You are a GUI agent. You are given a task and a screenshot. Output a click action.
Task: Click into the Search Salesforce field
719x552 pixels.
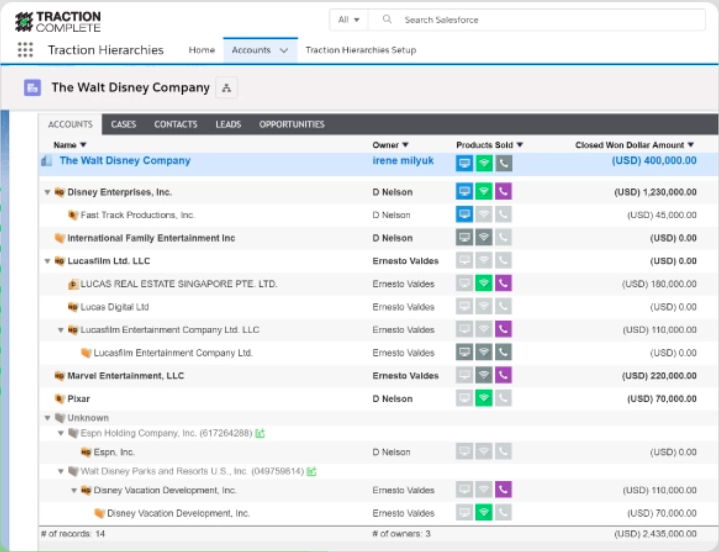pyautogui.click(x=536, y=20)
